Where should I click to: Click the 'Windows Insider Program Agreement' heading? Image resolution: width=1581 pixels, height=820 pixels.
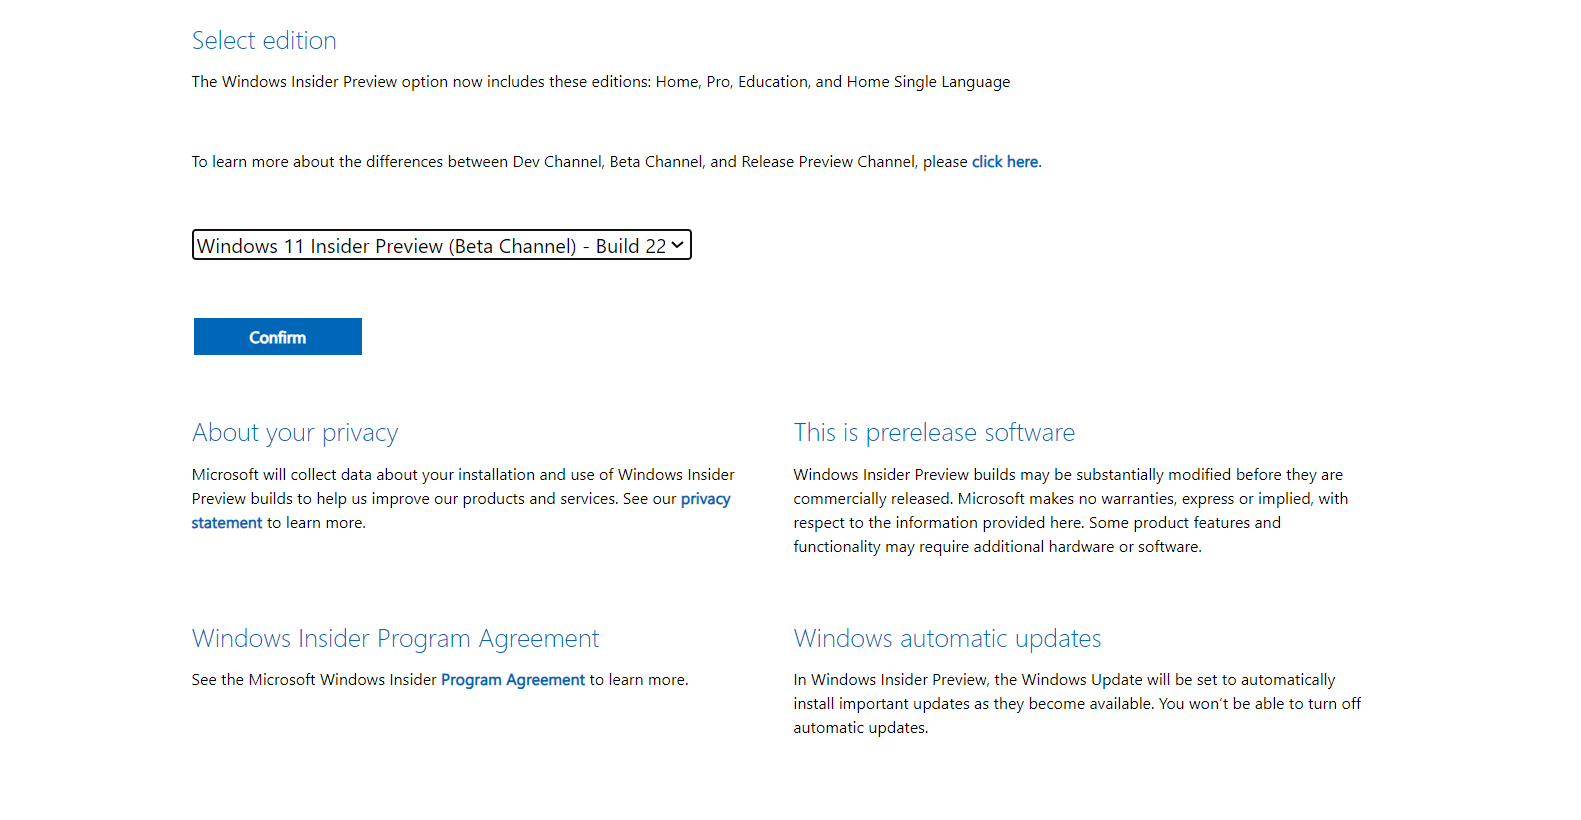[396, 639]
